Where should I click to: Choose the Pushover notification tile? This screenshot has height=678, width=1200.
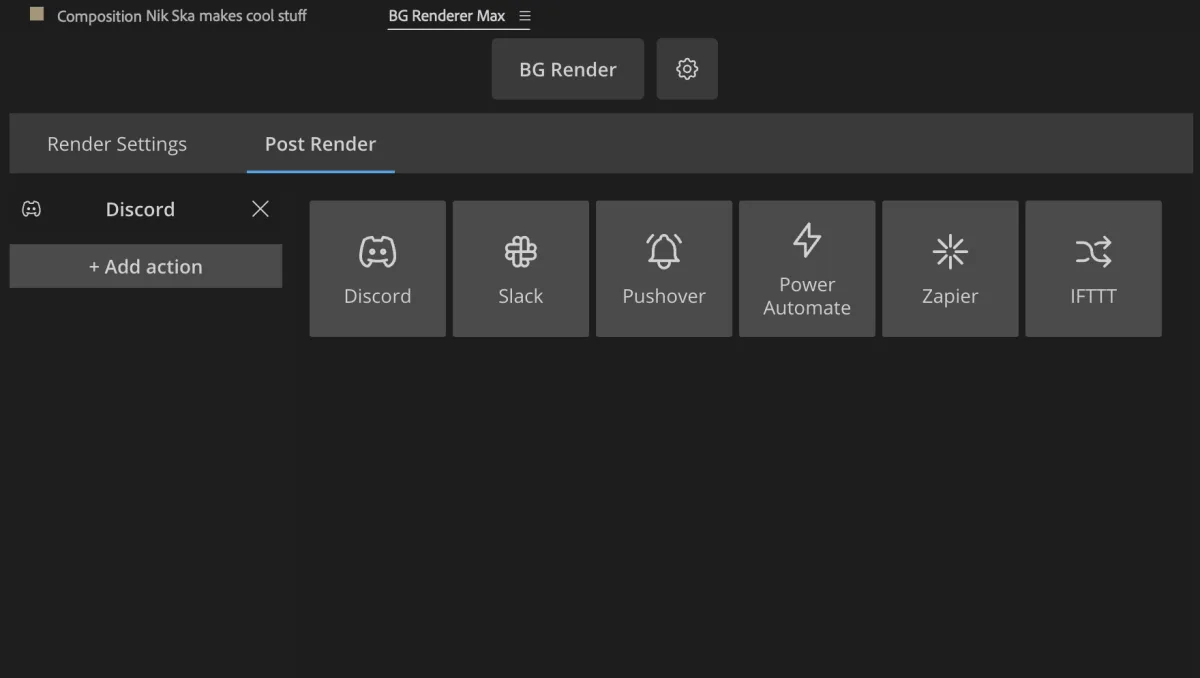(664, 269)
